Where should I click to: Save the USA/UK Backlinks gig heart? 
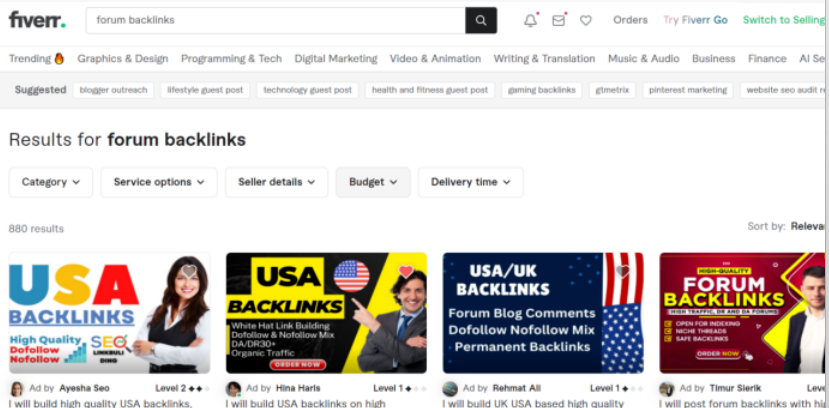pyautogui.click(x=622, y=271)
